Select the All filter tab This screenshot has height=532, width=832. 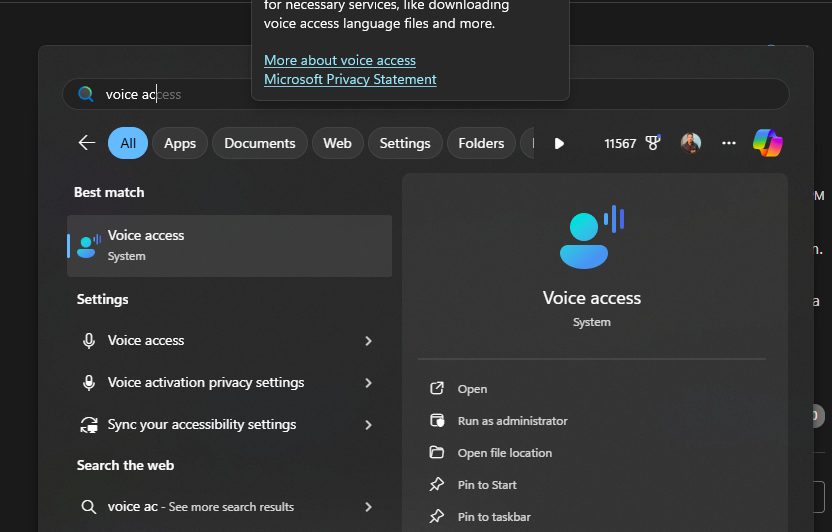click(x=128, y=143)
